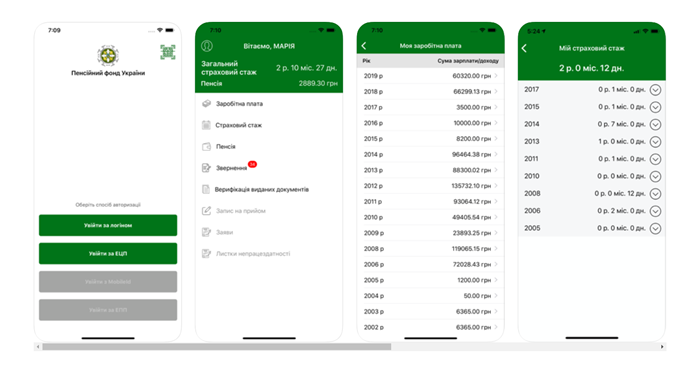Image resolution: width=688 pixels, height=365 pixels.
Task: Select the 8200.00 грн salary for 2015
Action: (x=473, y=139)
